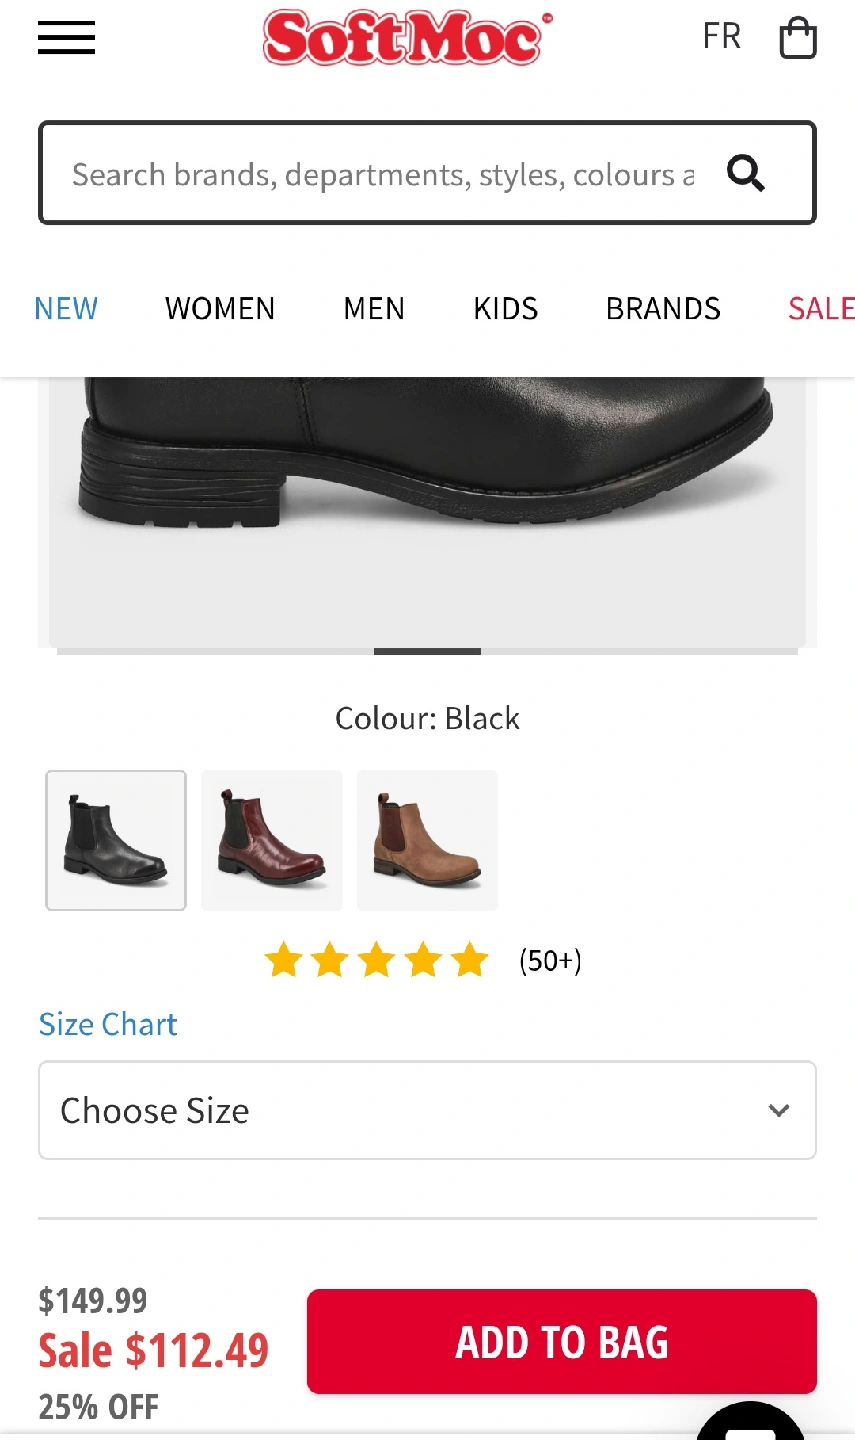The height and width of the screenshot is (1440, 855).
Task: Open the MEN category tab
Action: (x=374, y=309)
